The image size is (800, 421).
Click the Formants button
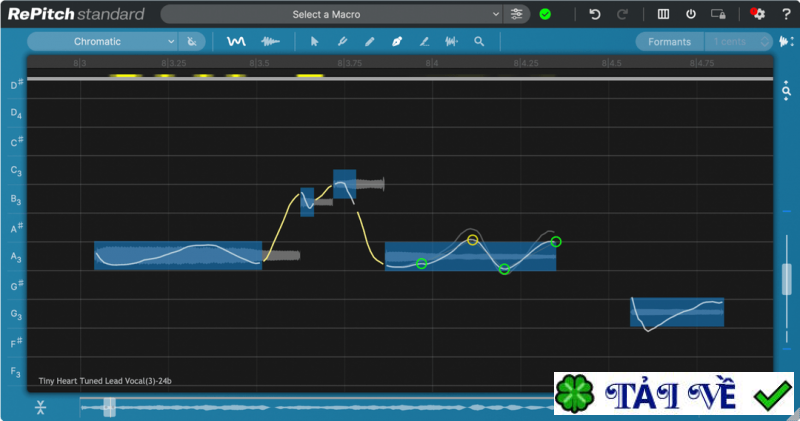[669, 42]
